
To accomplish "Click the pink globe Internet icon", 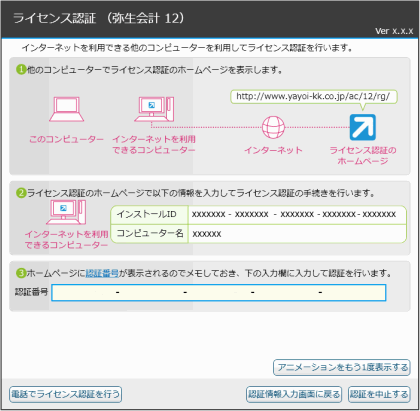I will click(x=273, y=127).
